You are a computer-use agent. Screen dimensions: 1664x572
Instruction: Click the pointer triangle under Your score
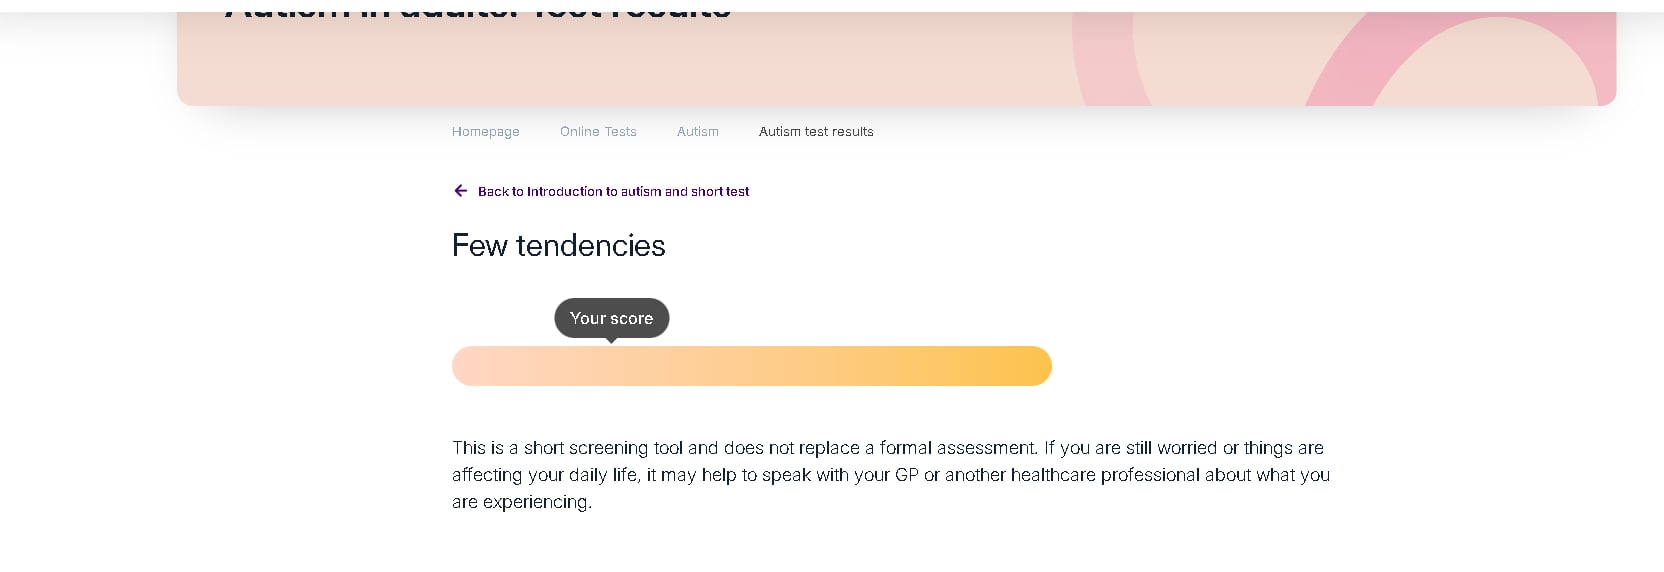pyautogui.click(x=611, y=341)
